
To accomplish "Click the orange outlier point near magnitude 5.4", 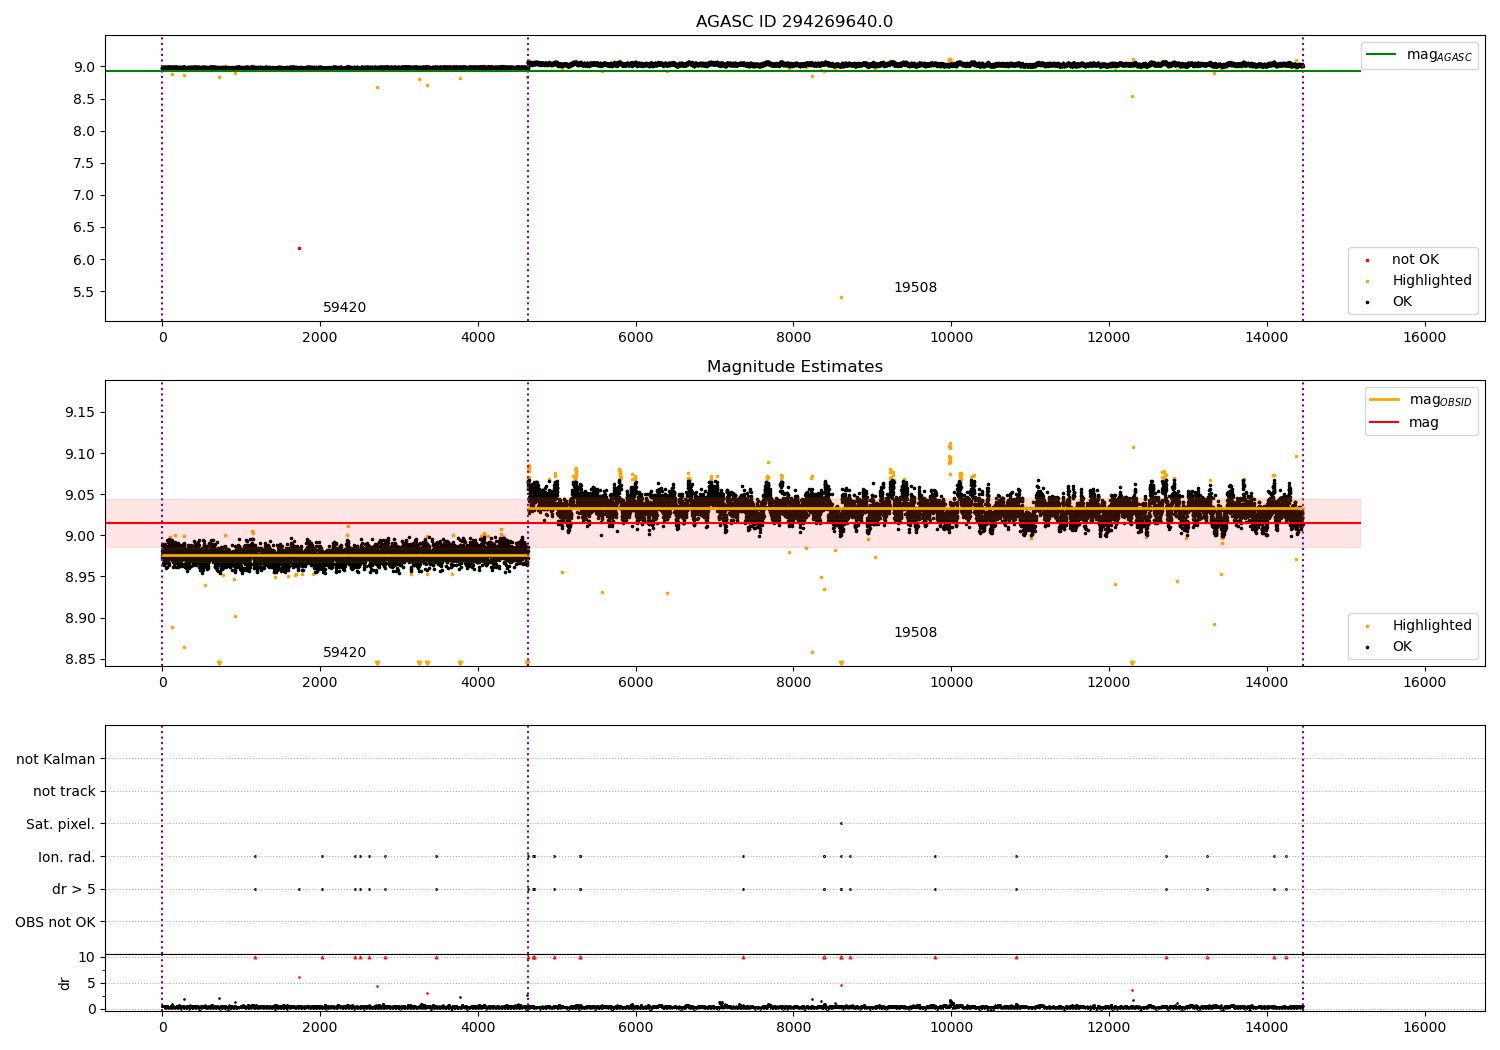I will (841, 297).
